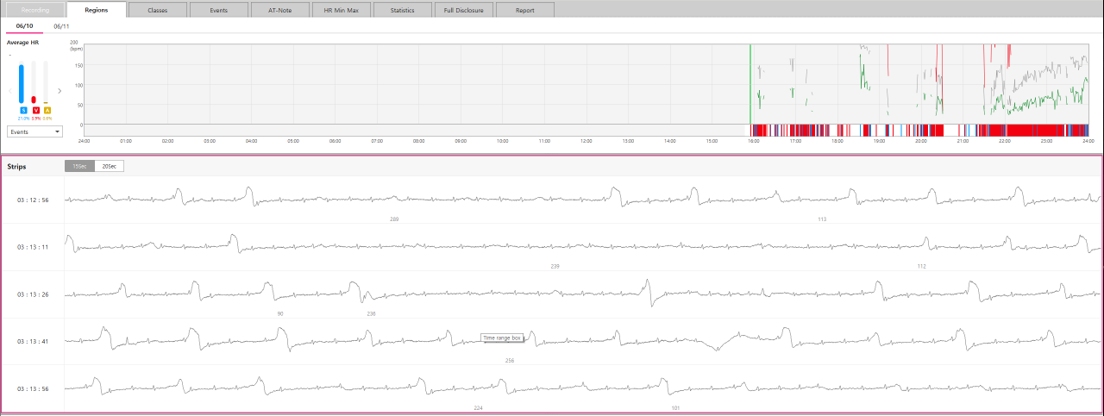Click the yellow A beat class icon
Viewport: 1104px width, 416px height.
[x=46, y=111]
